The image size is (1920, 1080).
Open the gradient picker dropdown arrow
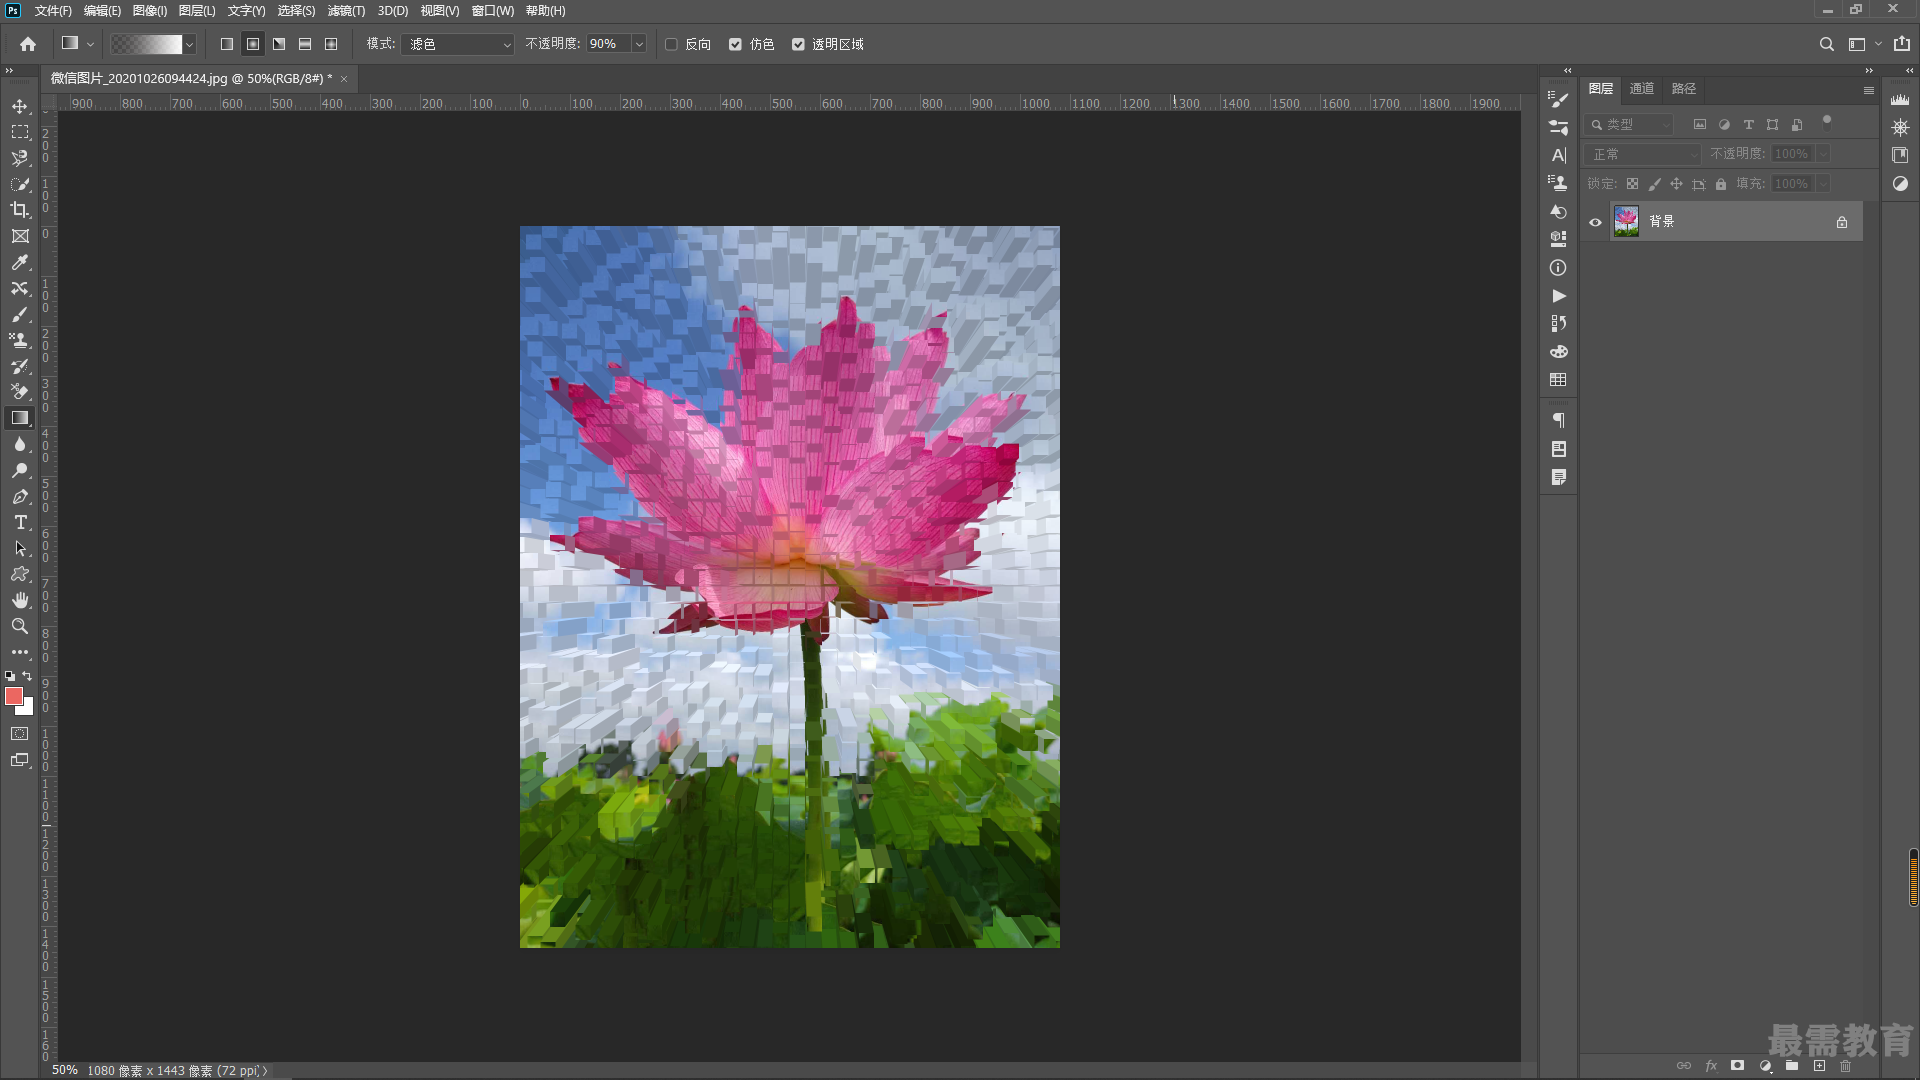click(189, 44)
